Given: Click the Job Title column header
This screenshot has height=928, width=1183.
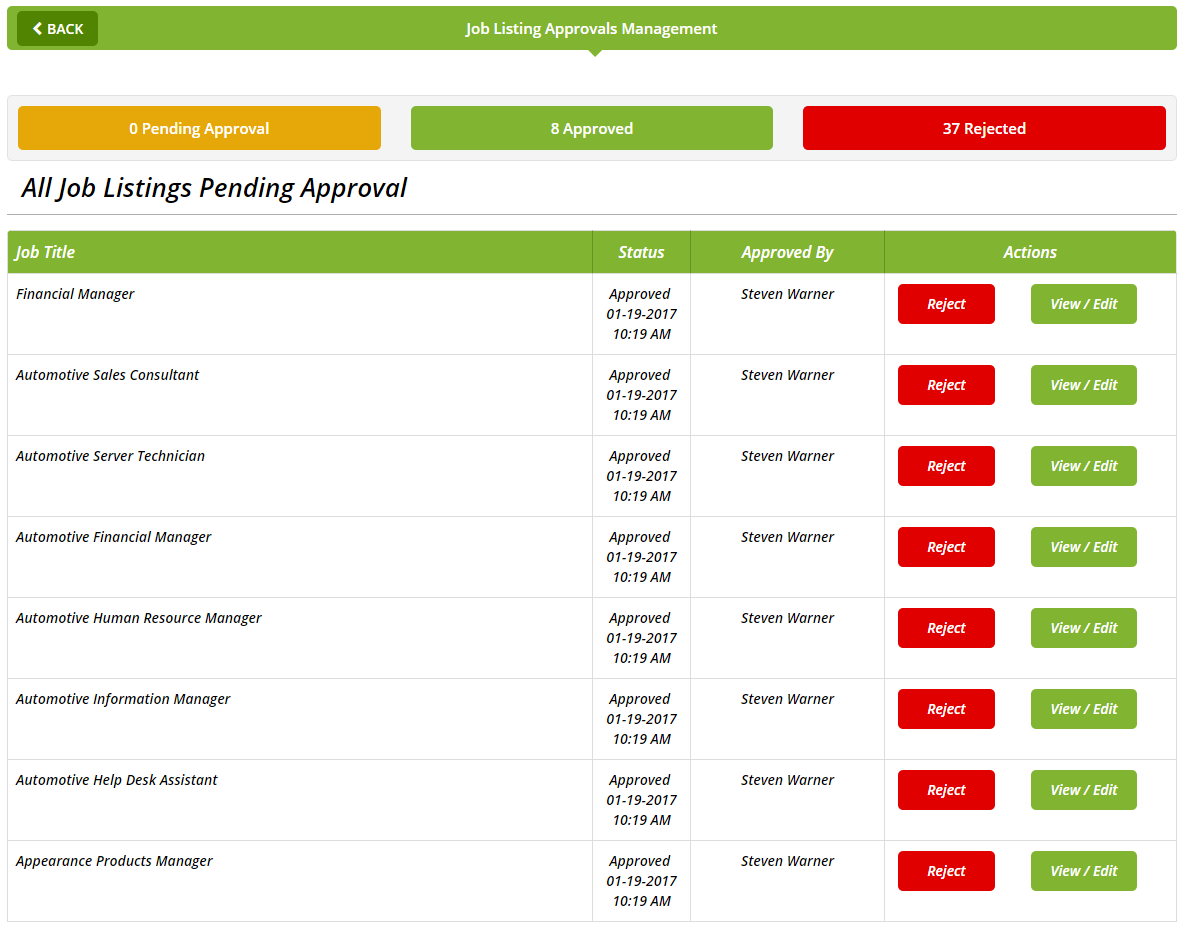Looking at the screenshot, I should pos(46,252).
